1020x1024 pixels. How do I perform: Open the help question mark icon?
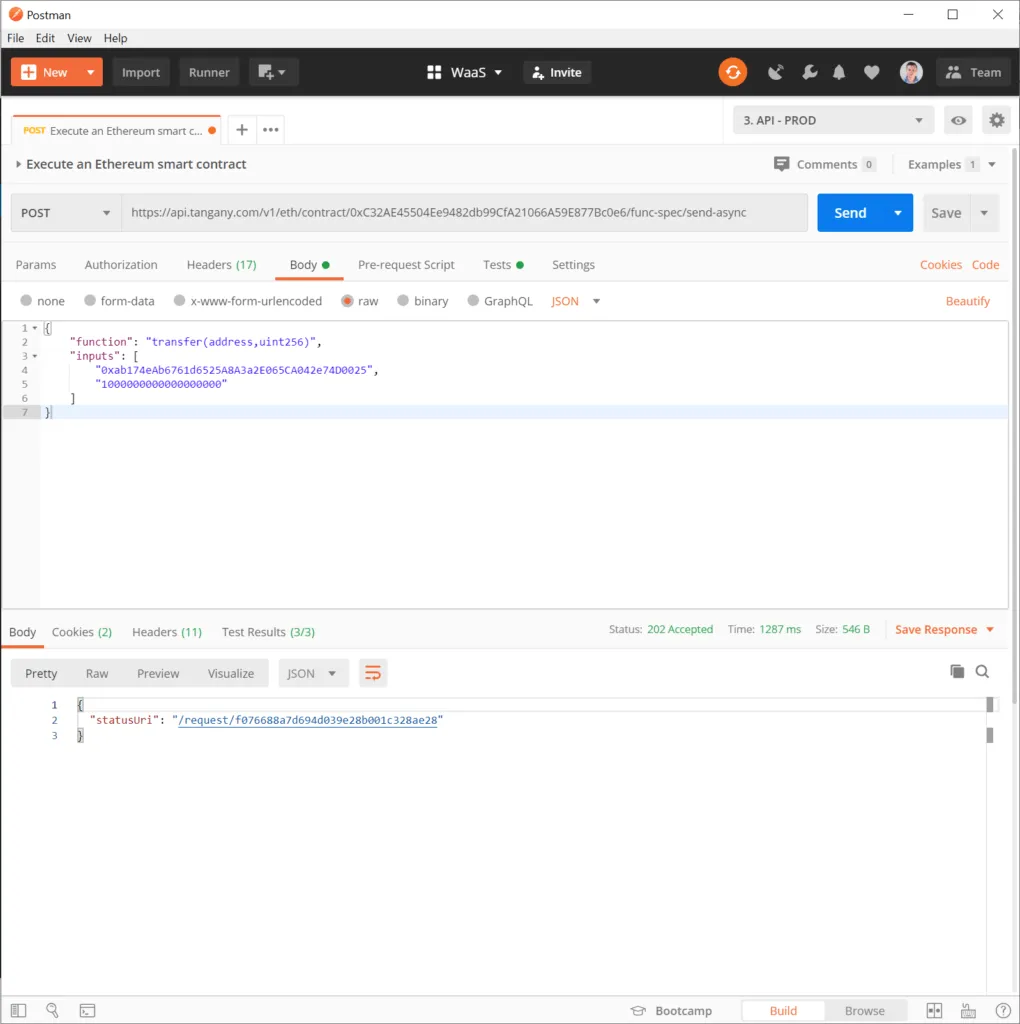tap(1003, 1010)
